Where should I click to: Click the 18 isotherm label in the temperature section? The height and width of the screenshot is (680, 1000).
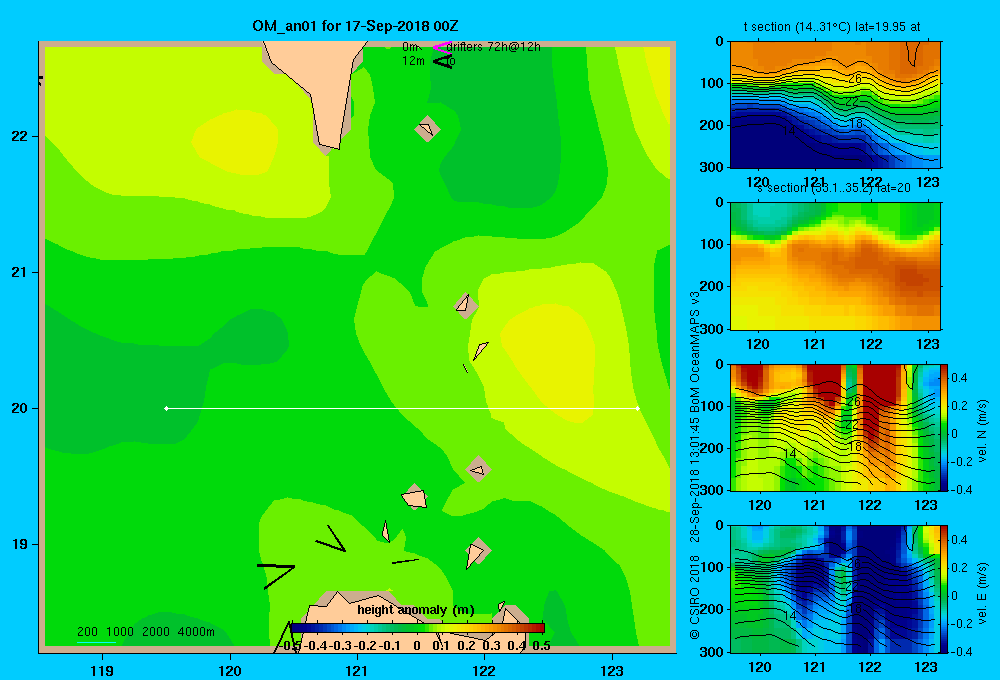(856, 124)
